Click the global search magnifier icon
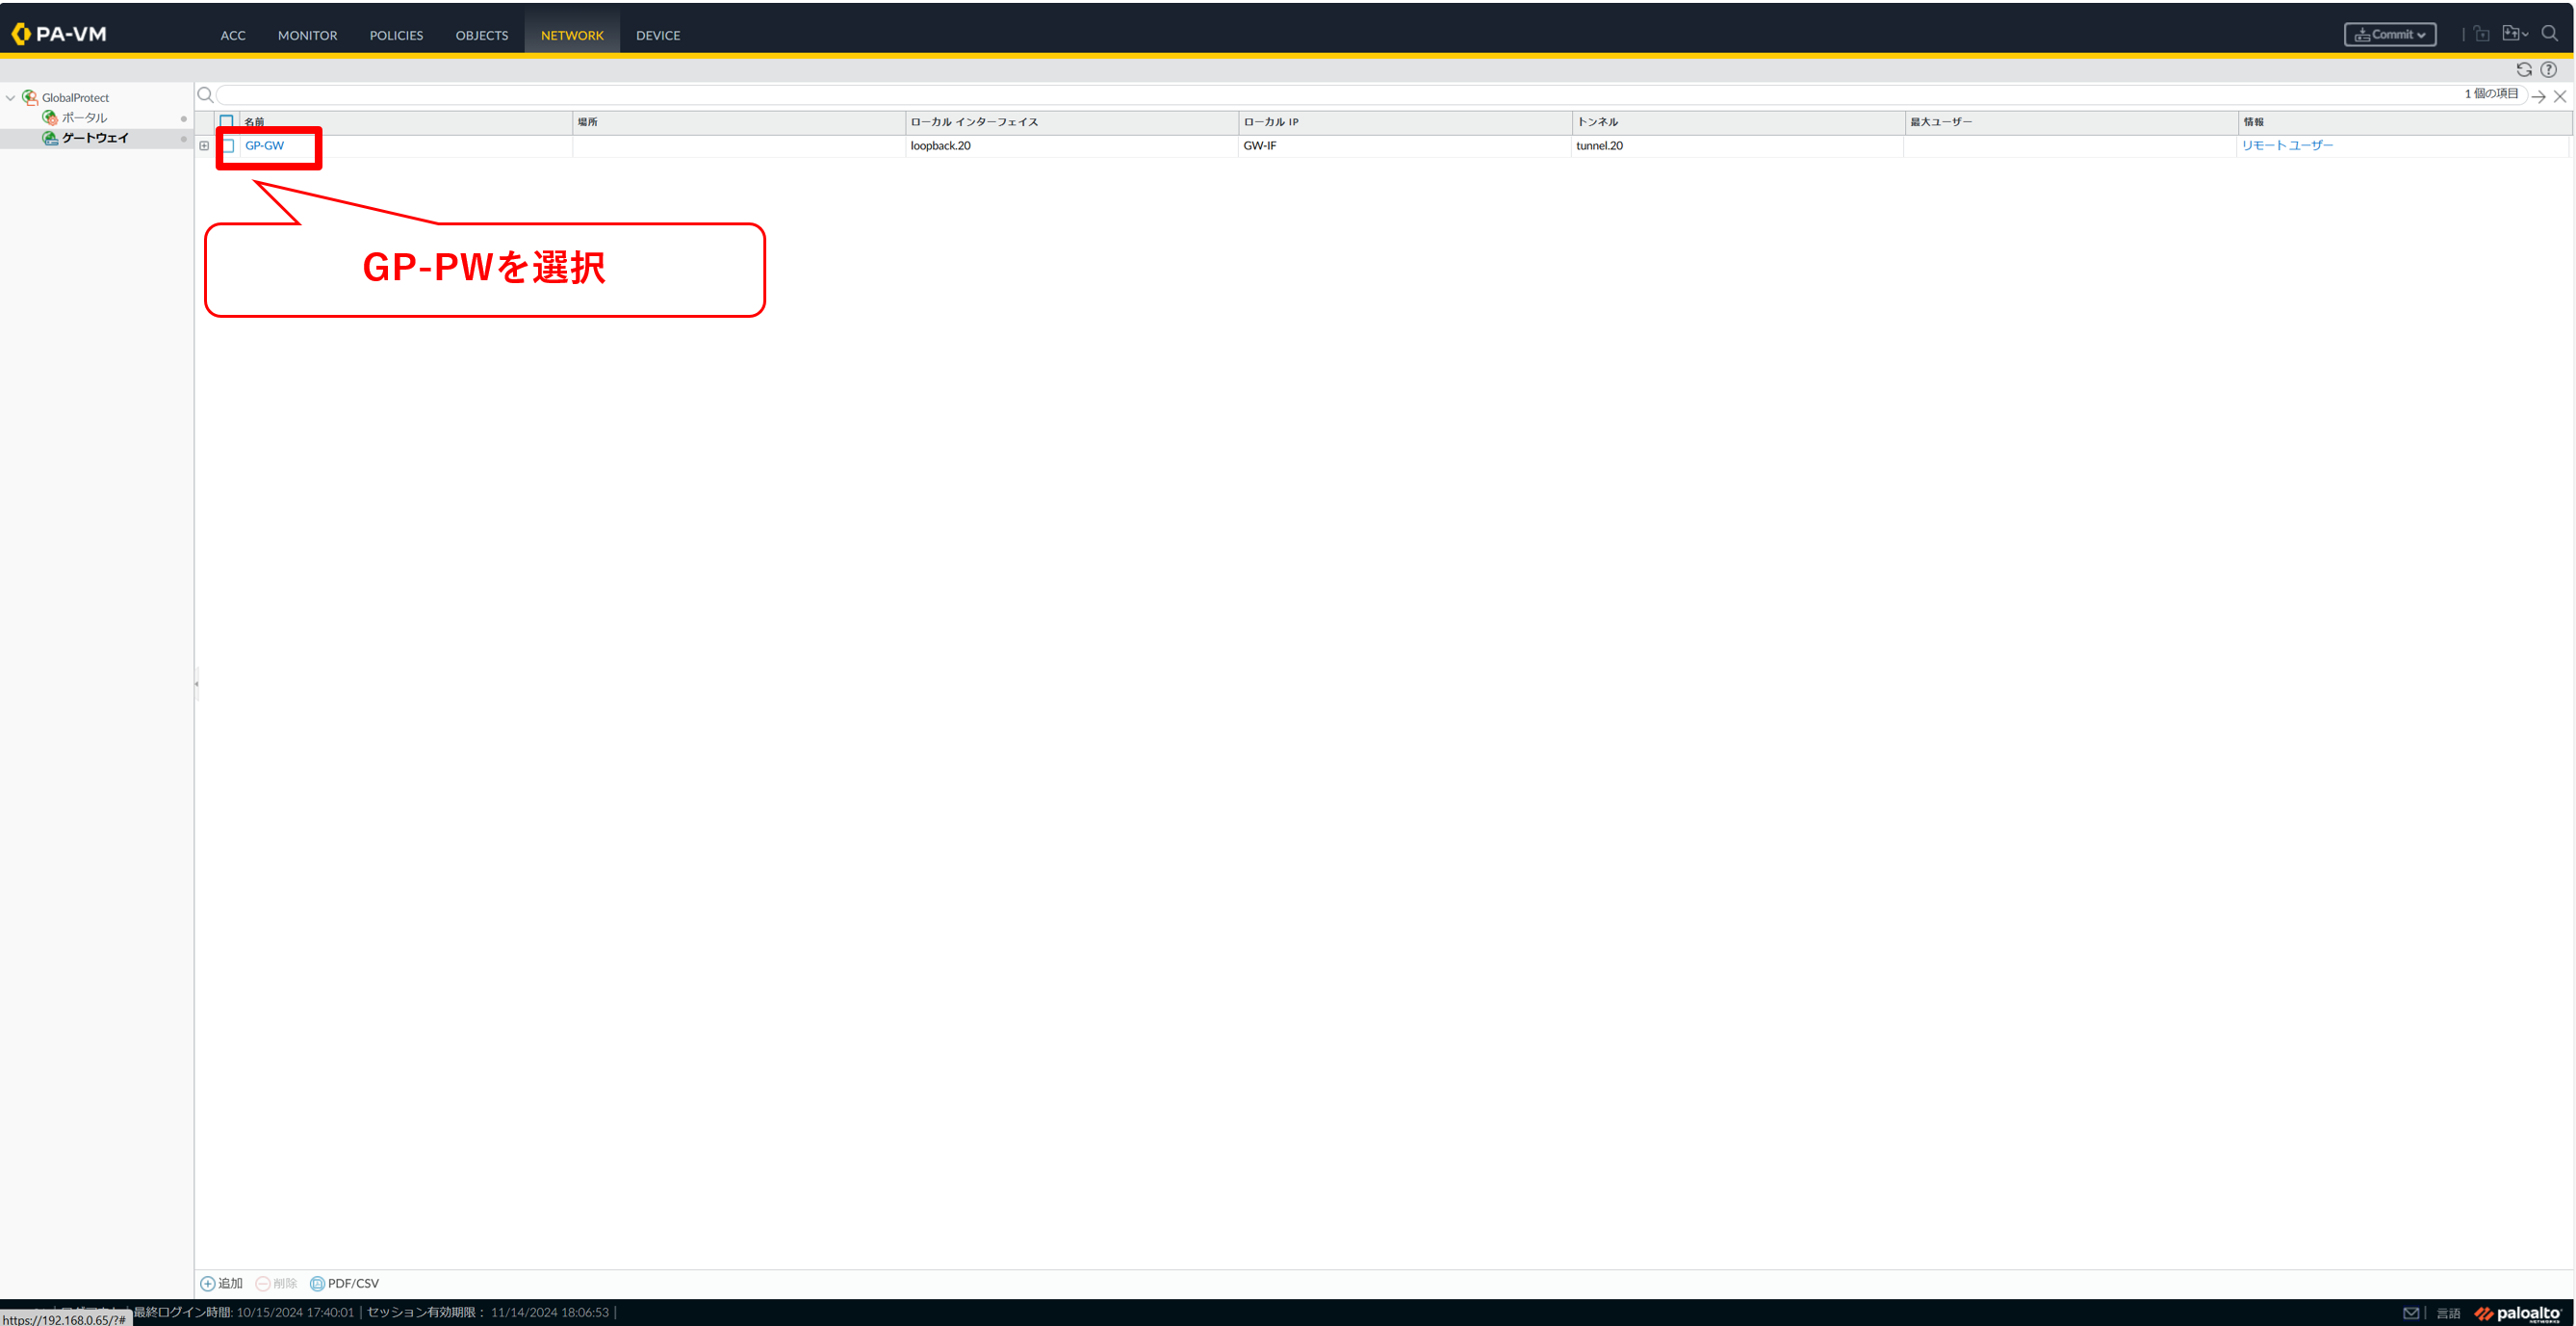This screenshot has height=1326, width=2576. coord(2550,33)
